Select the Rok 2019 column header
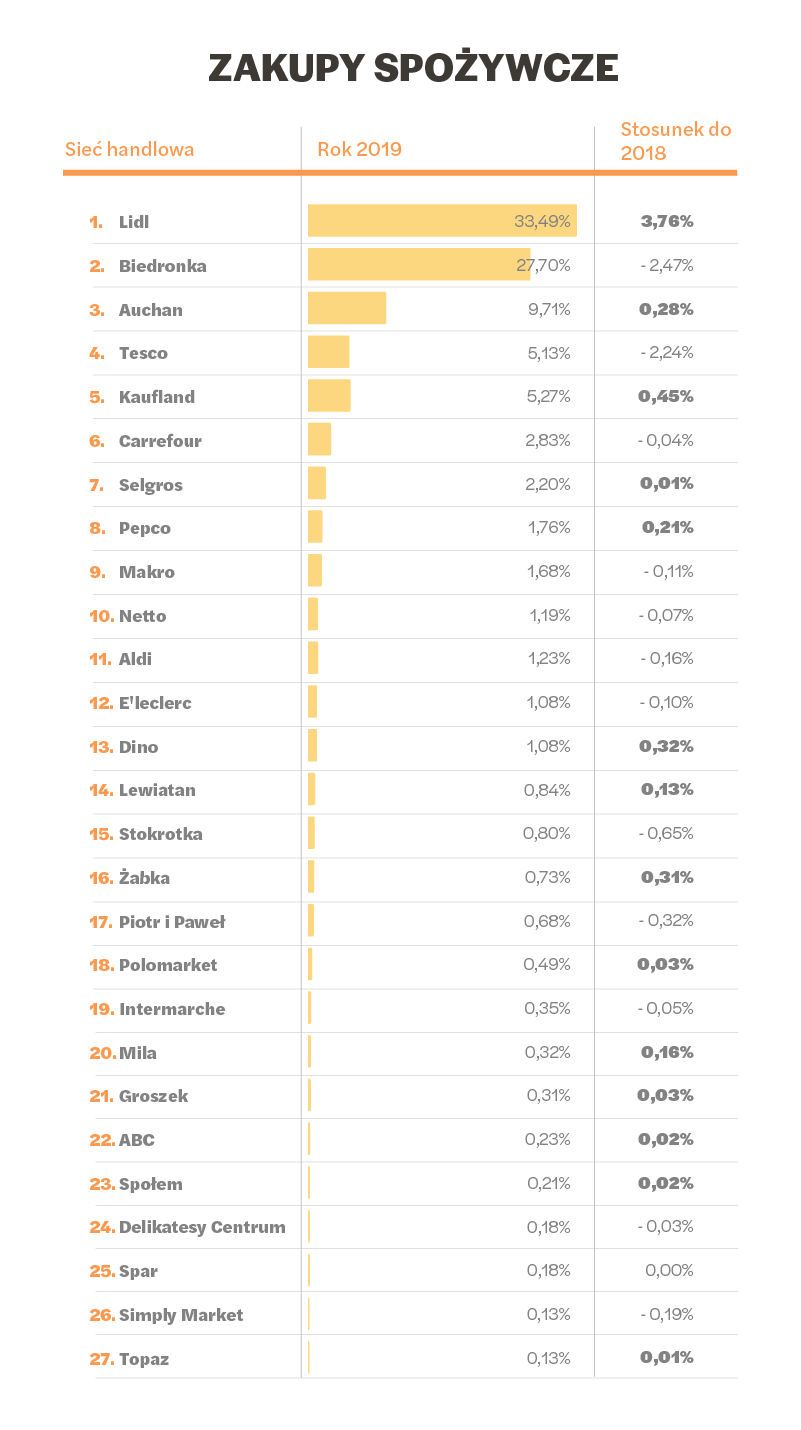Viewport: 801px width, 1430px height. click(x=359, y=150)
